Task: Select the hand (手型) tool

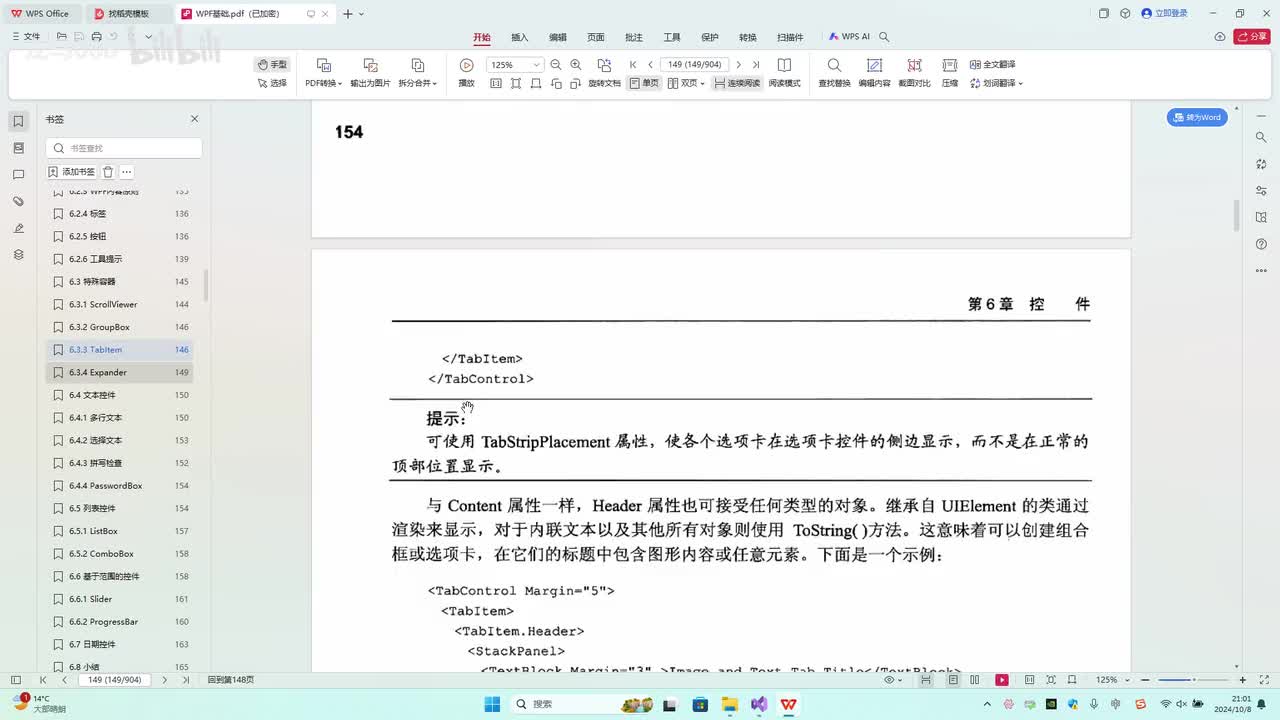Action: (272, 64)
